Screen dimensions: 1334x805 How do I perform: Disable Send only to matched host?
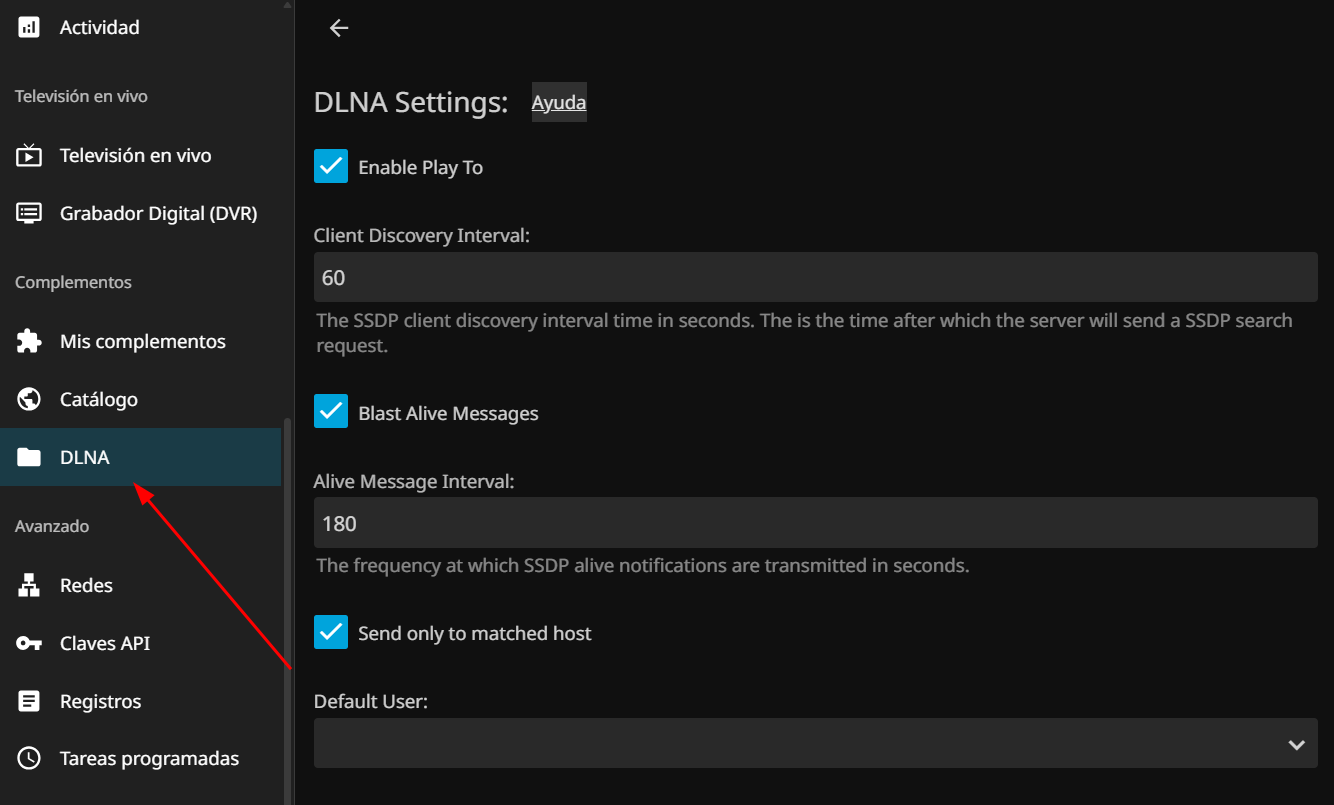331,632
